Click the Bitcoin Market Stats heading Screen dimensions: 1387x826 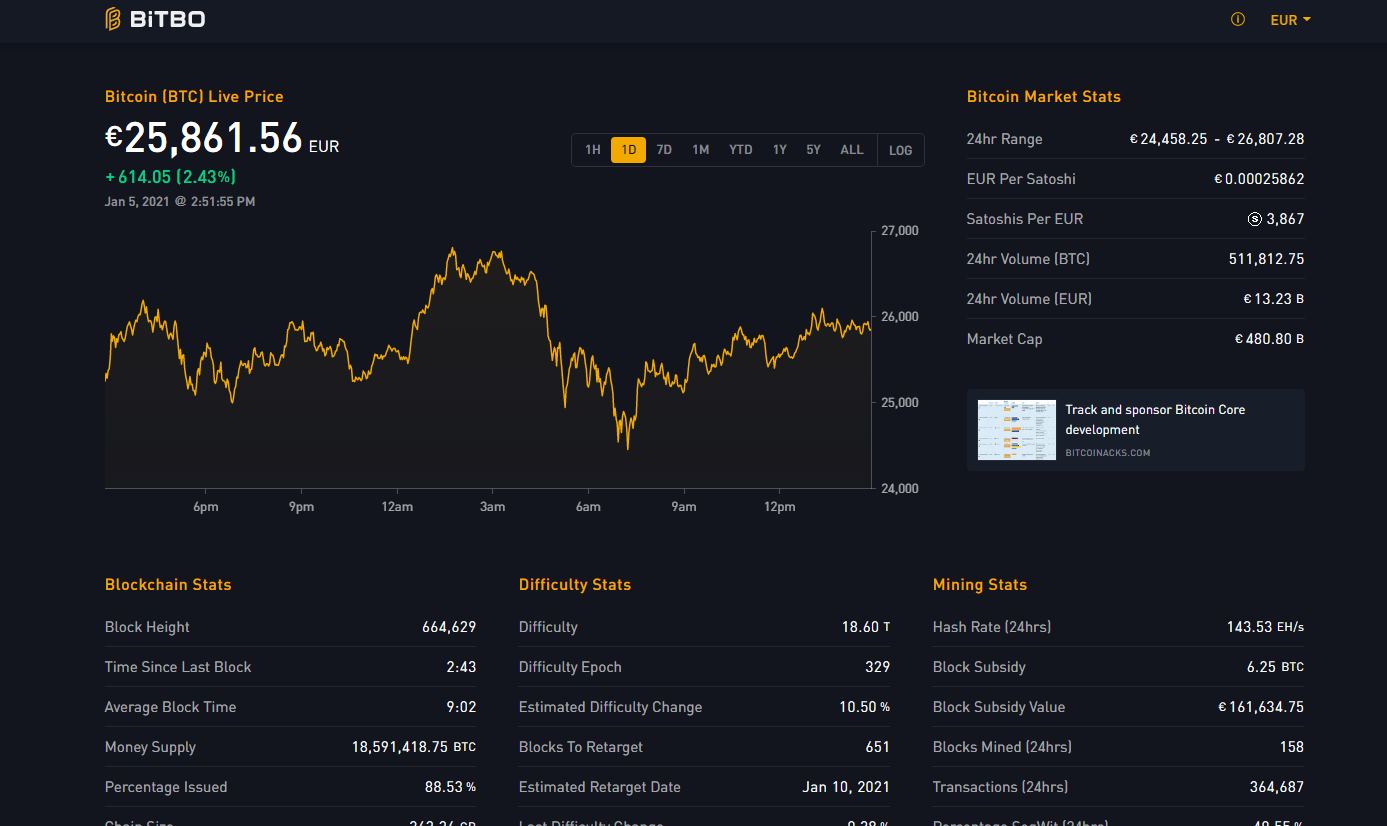(1043, 97)
